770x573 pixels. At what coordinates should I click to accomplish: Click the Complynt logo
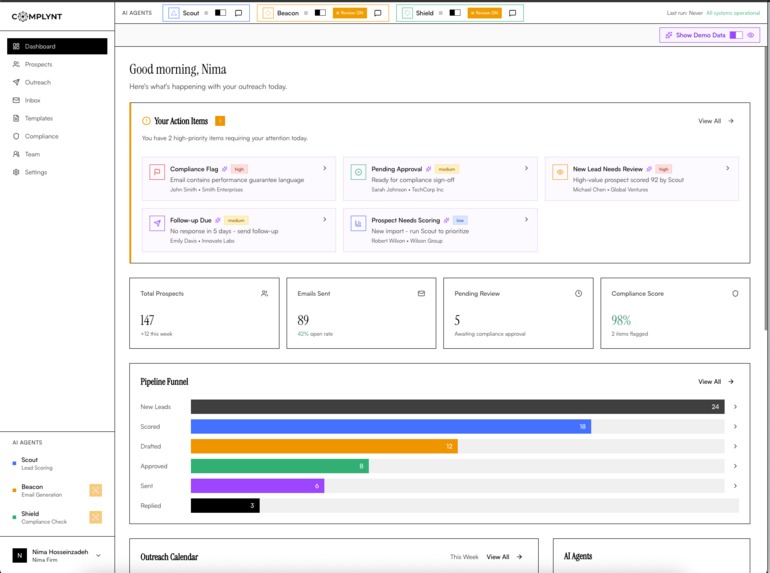[x=37, y=17]
